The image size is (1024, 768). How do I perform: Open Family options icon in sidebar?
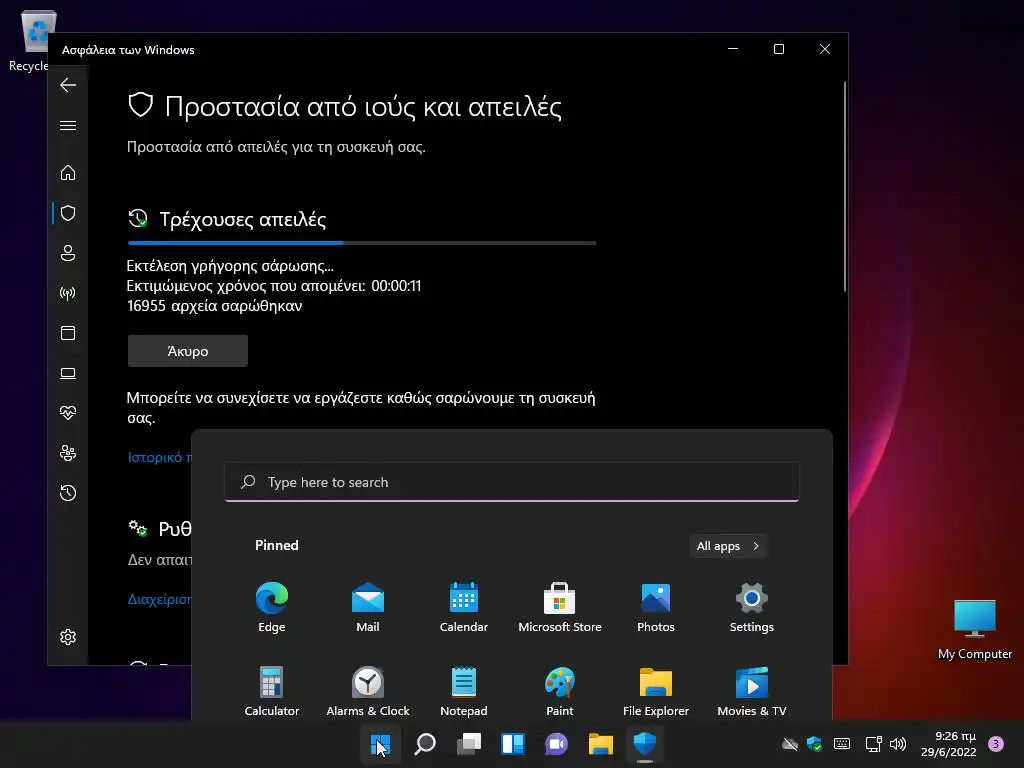coord(68,453)
